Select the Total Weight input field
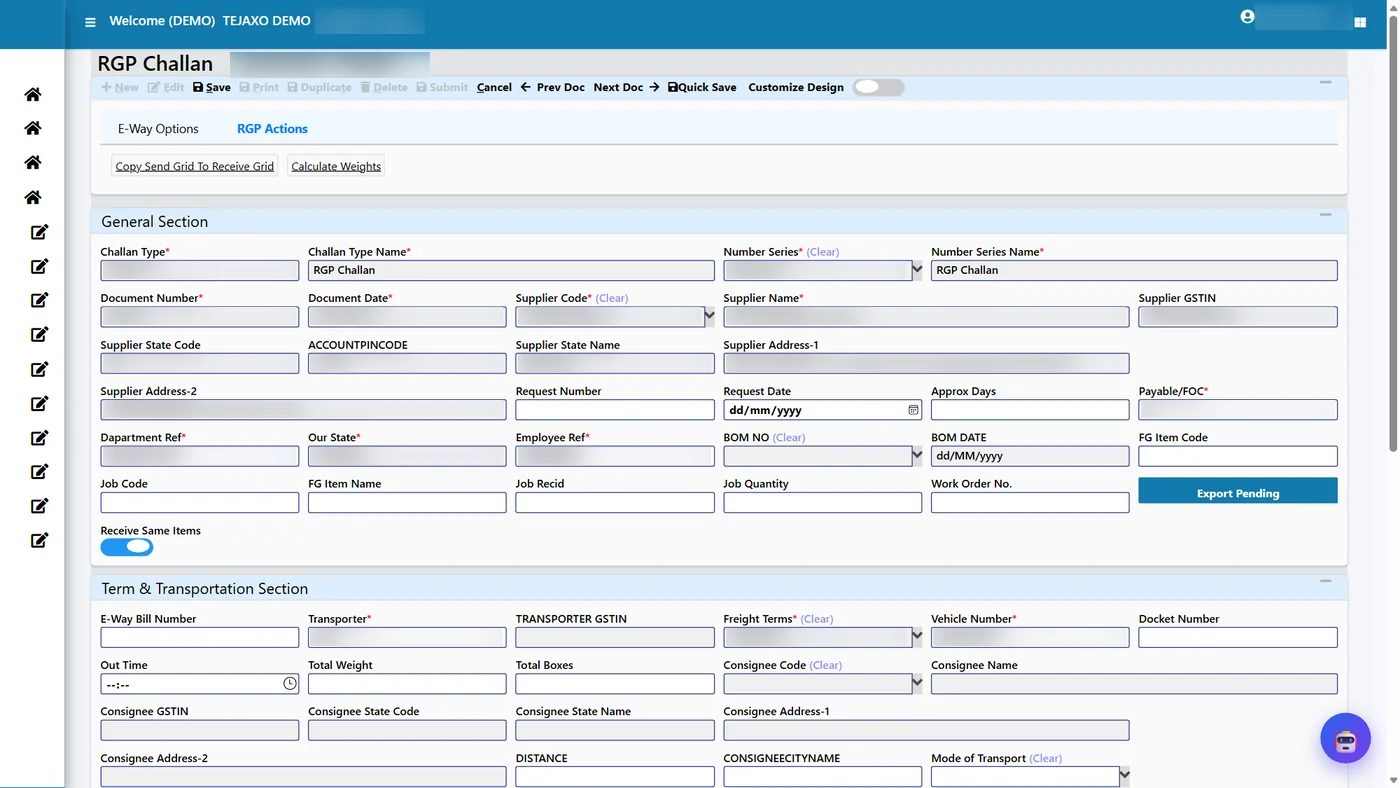The height and width of the screenshot is (788, 1400). click(407, 684)
